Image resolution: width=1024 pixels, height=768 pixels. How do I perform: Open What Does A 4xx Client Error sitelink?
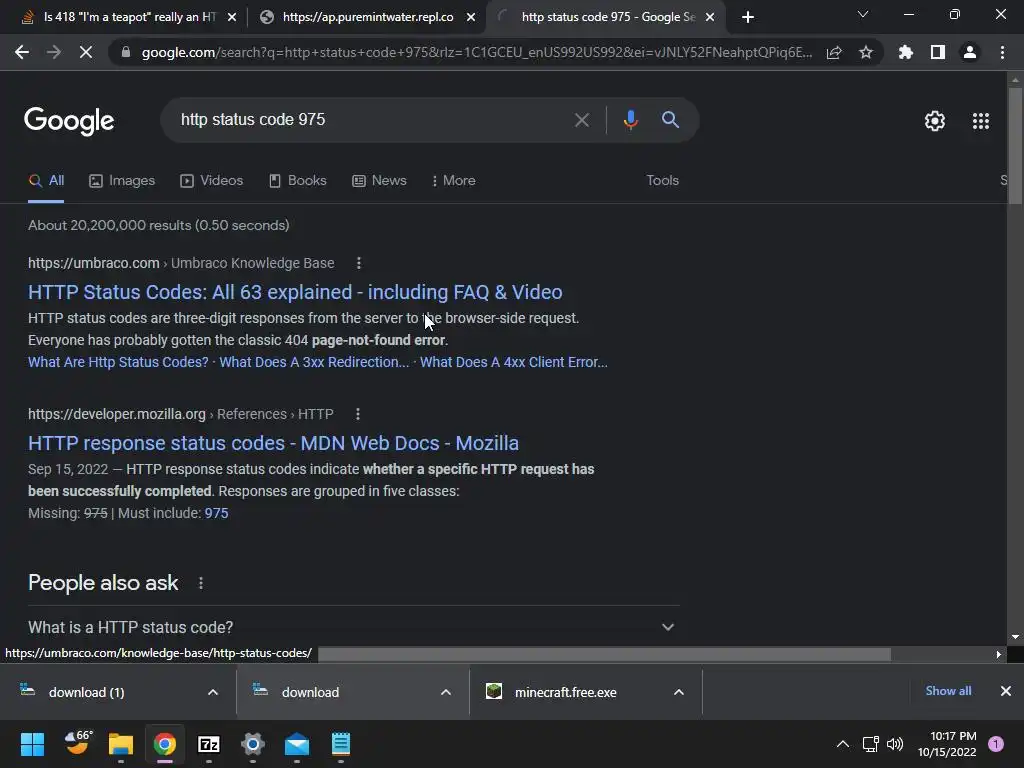point(513,362)
